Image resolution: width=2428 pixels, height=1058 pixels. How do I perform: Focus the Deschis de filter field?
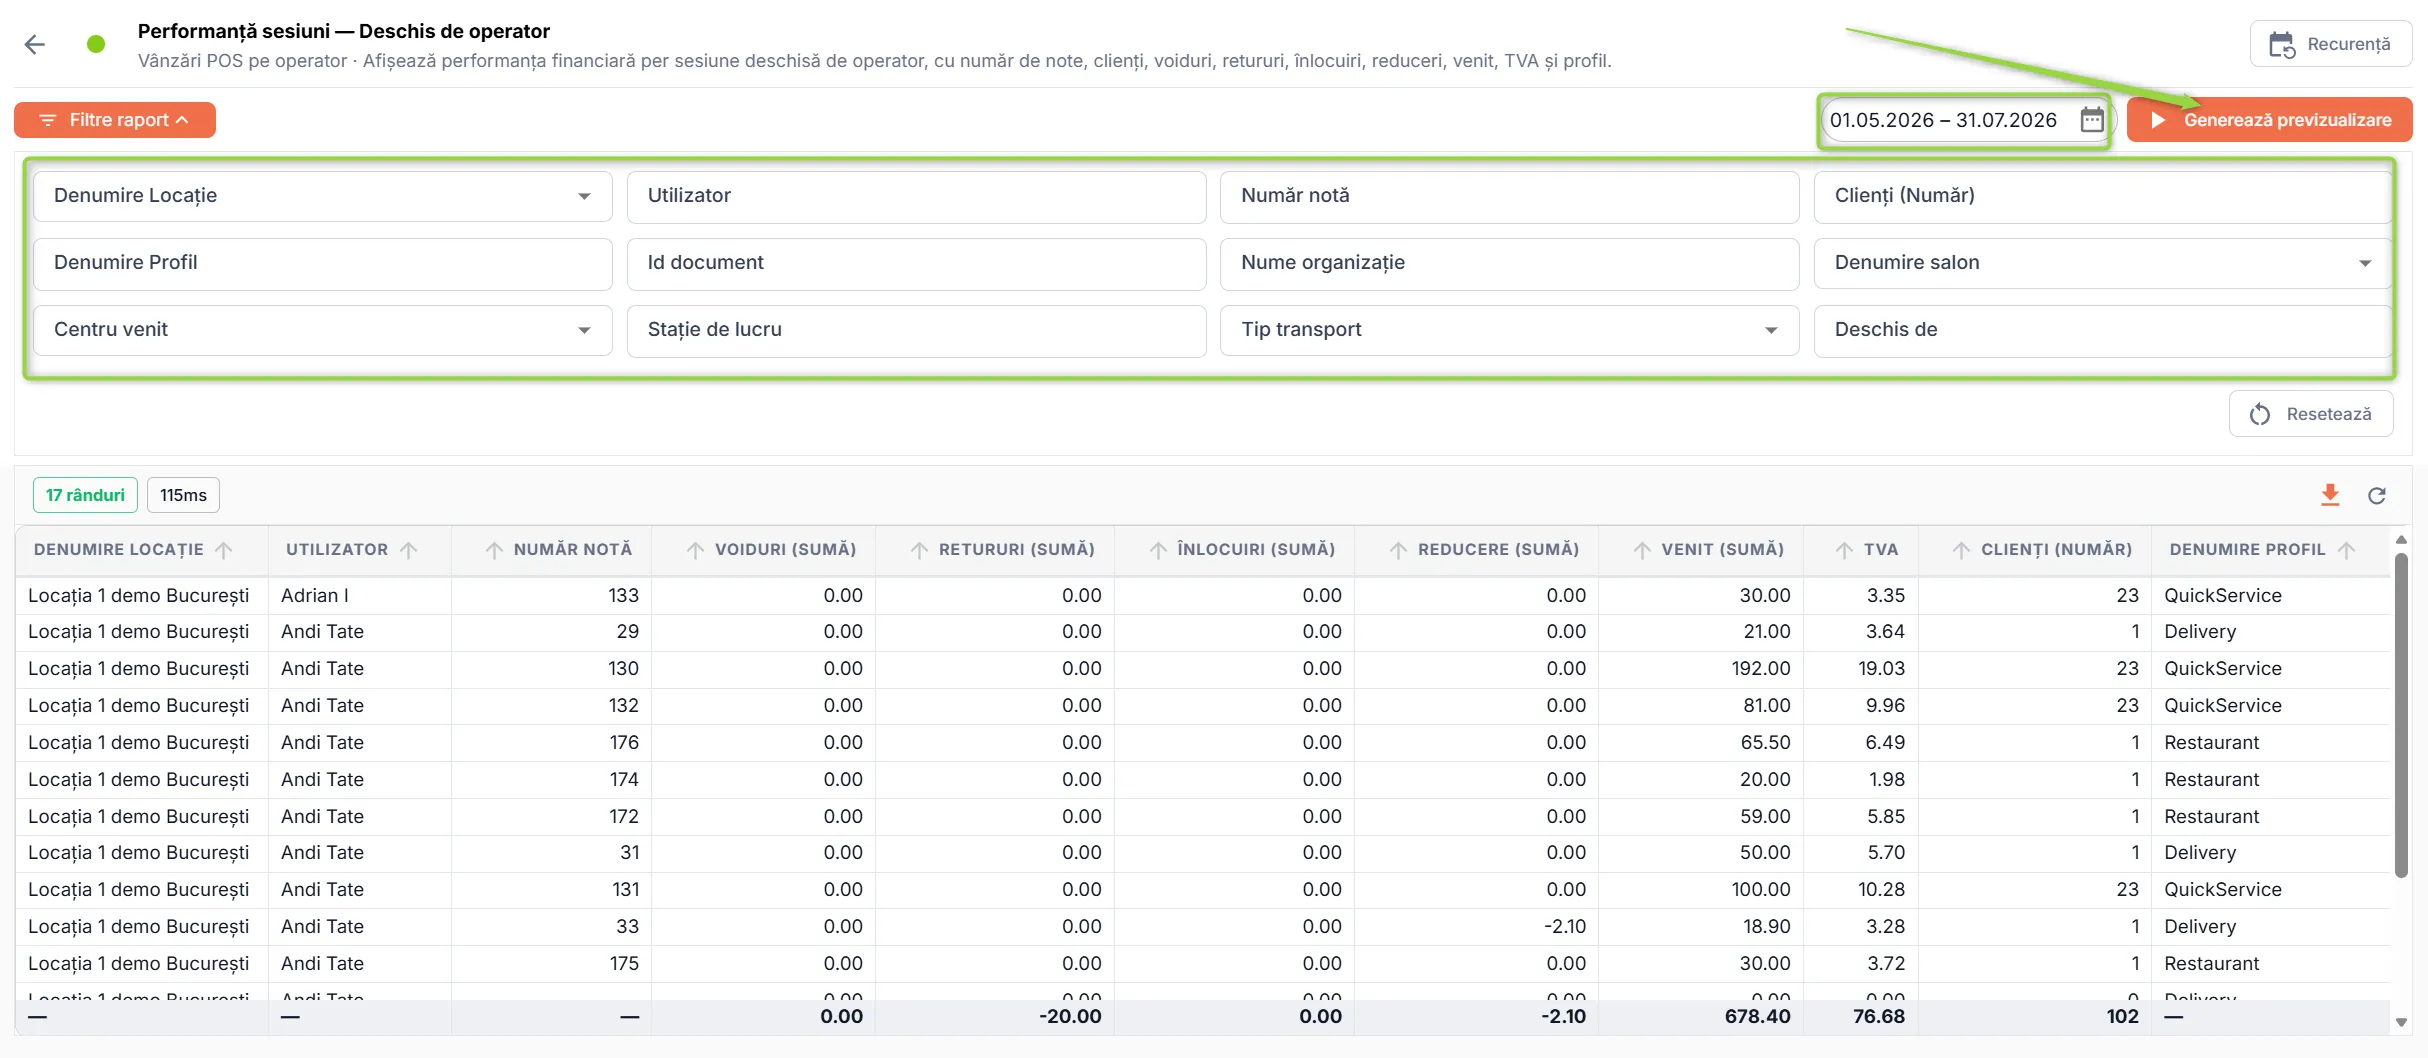click(2103, 330)
